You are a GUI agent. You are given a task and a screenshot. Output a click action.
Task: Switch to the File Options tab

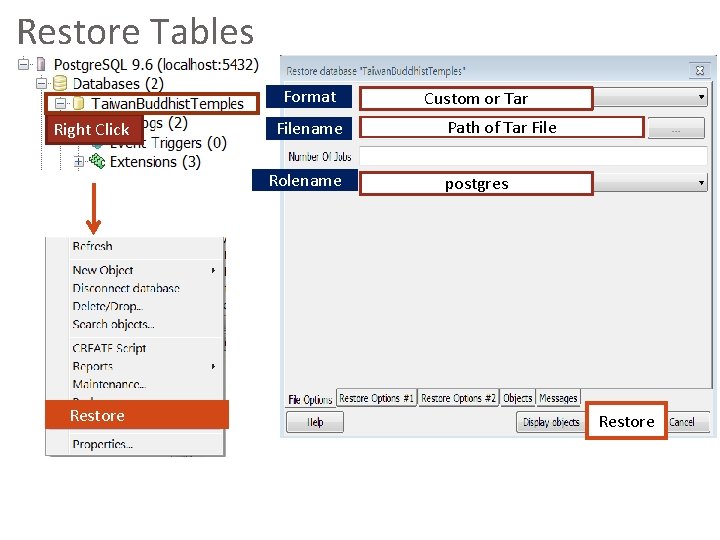coord(310,399)
